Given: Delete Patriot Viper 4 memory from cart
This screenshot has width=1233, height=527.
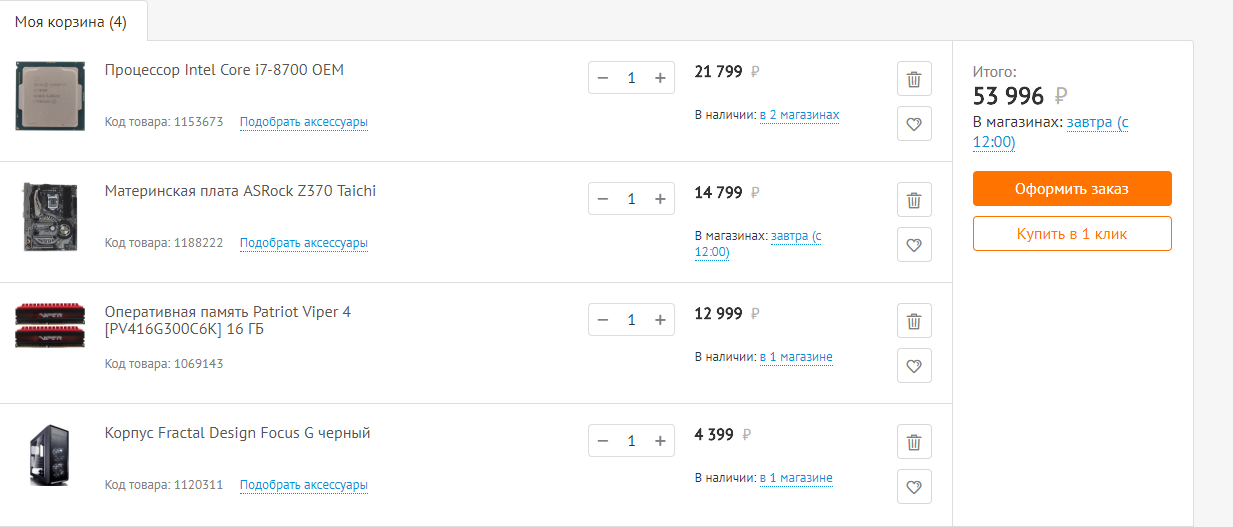Looking at the screenshot, I should 914,321.
